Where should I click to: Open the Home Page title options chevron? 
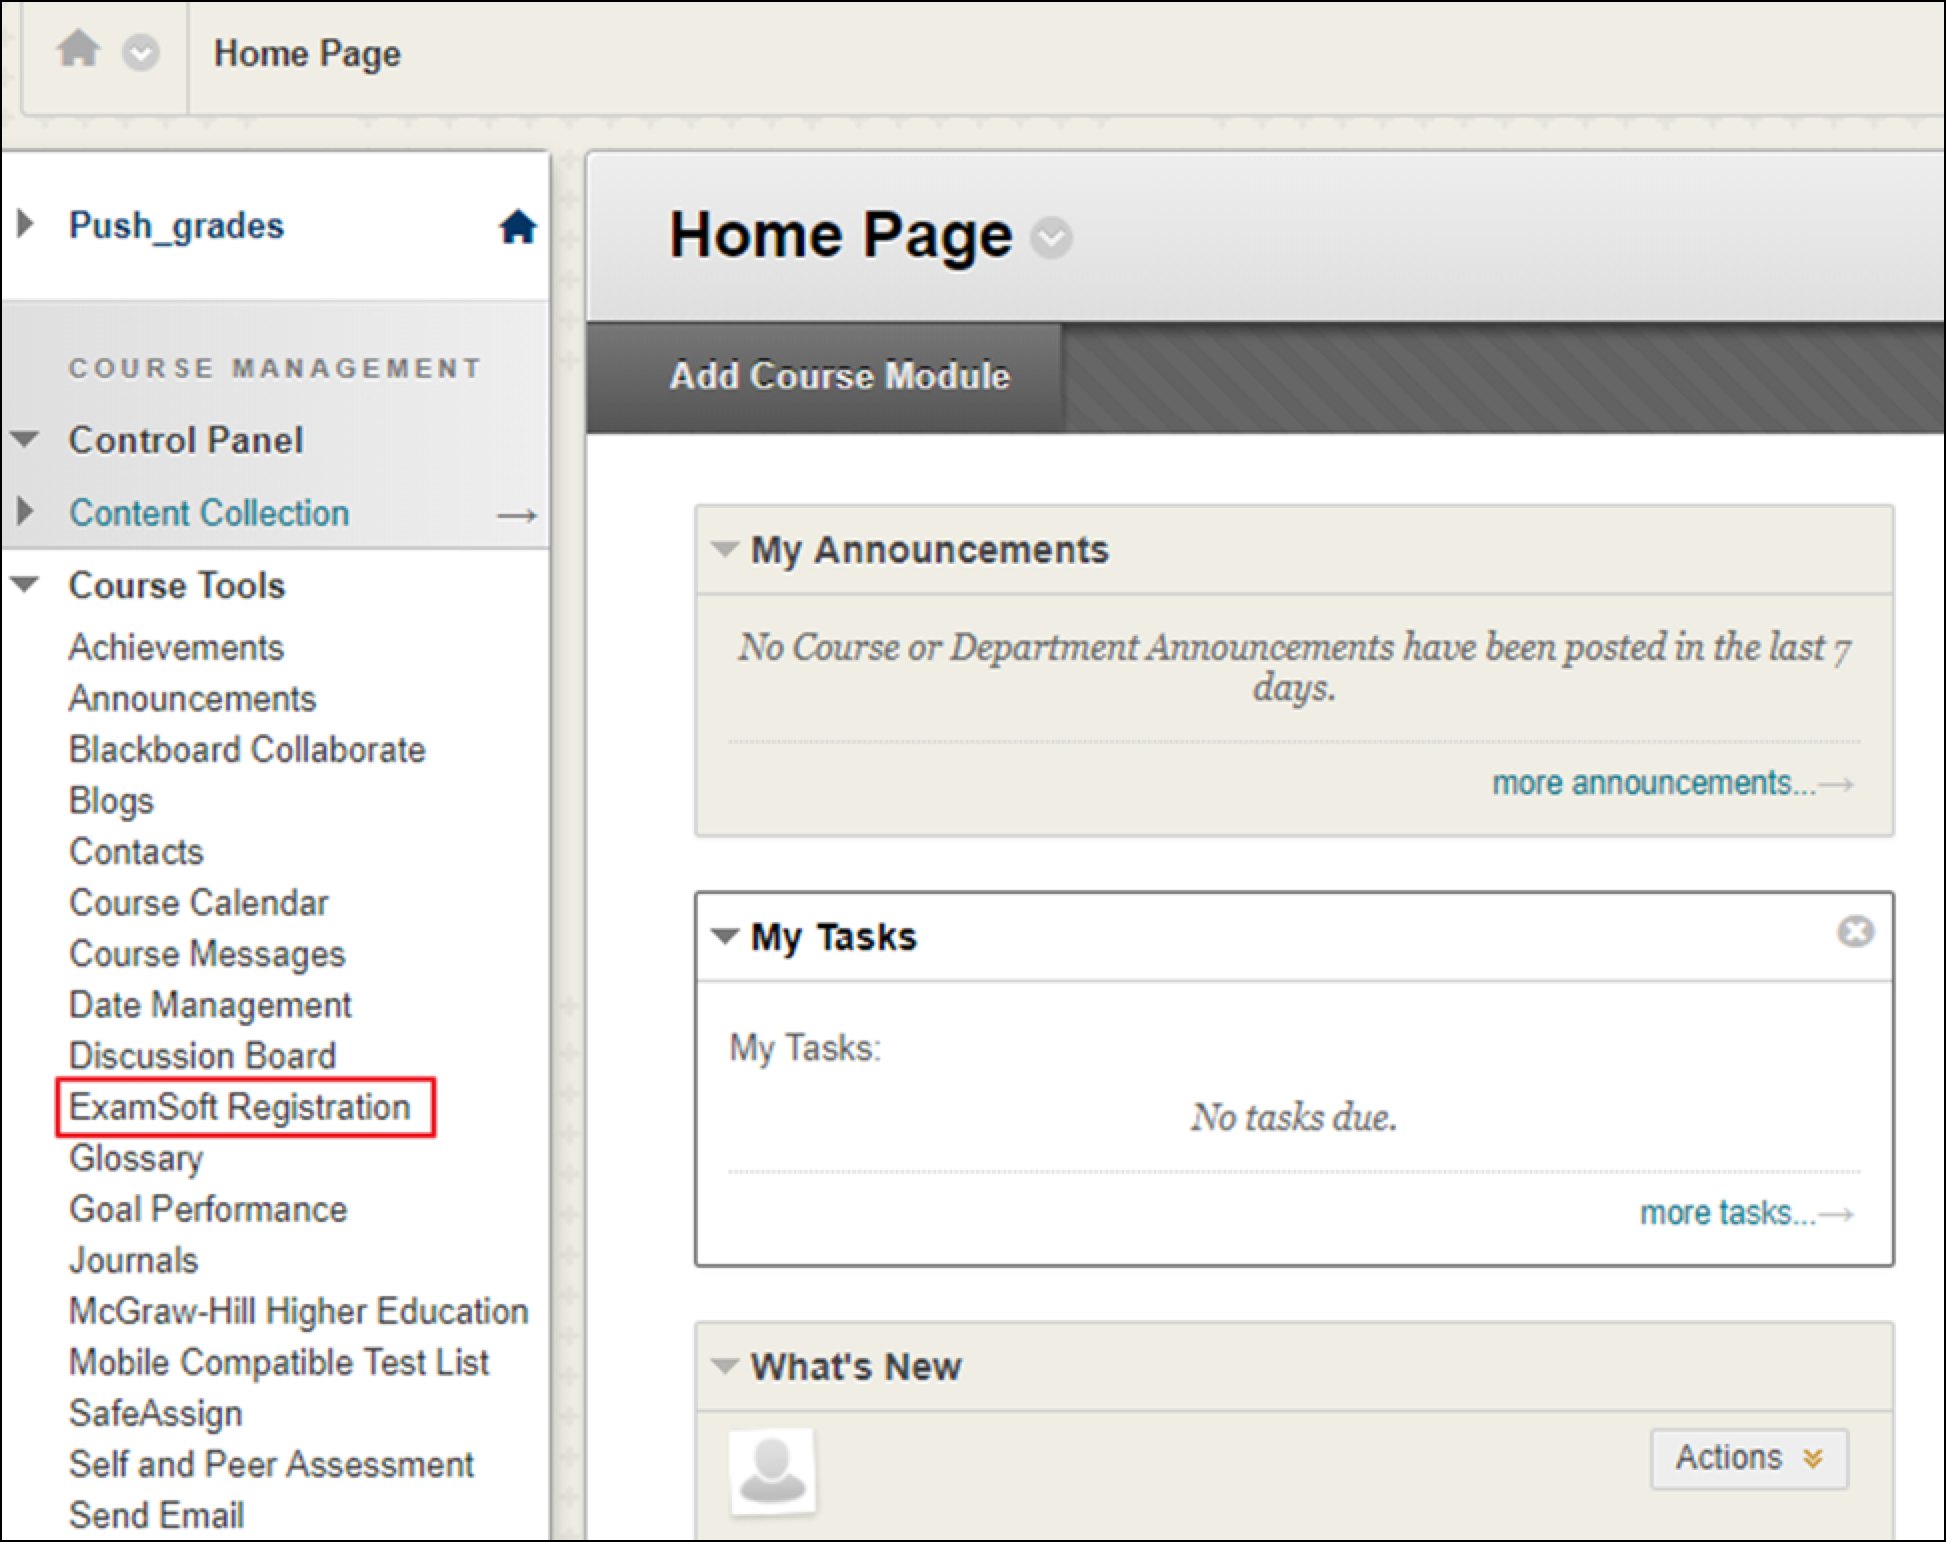pos(1049,238)
